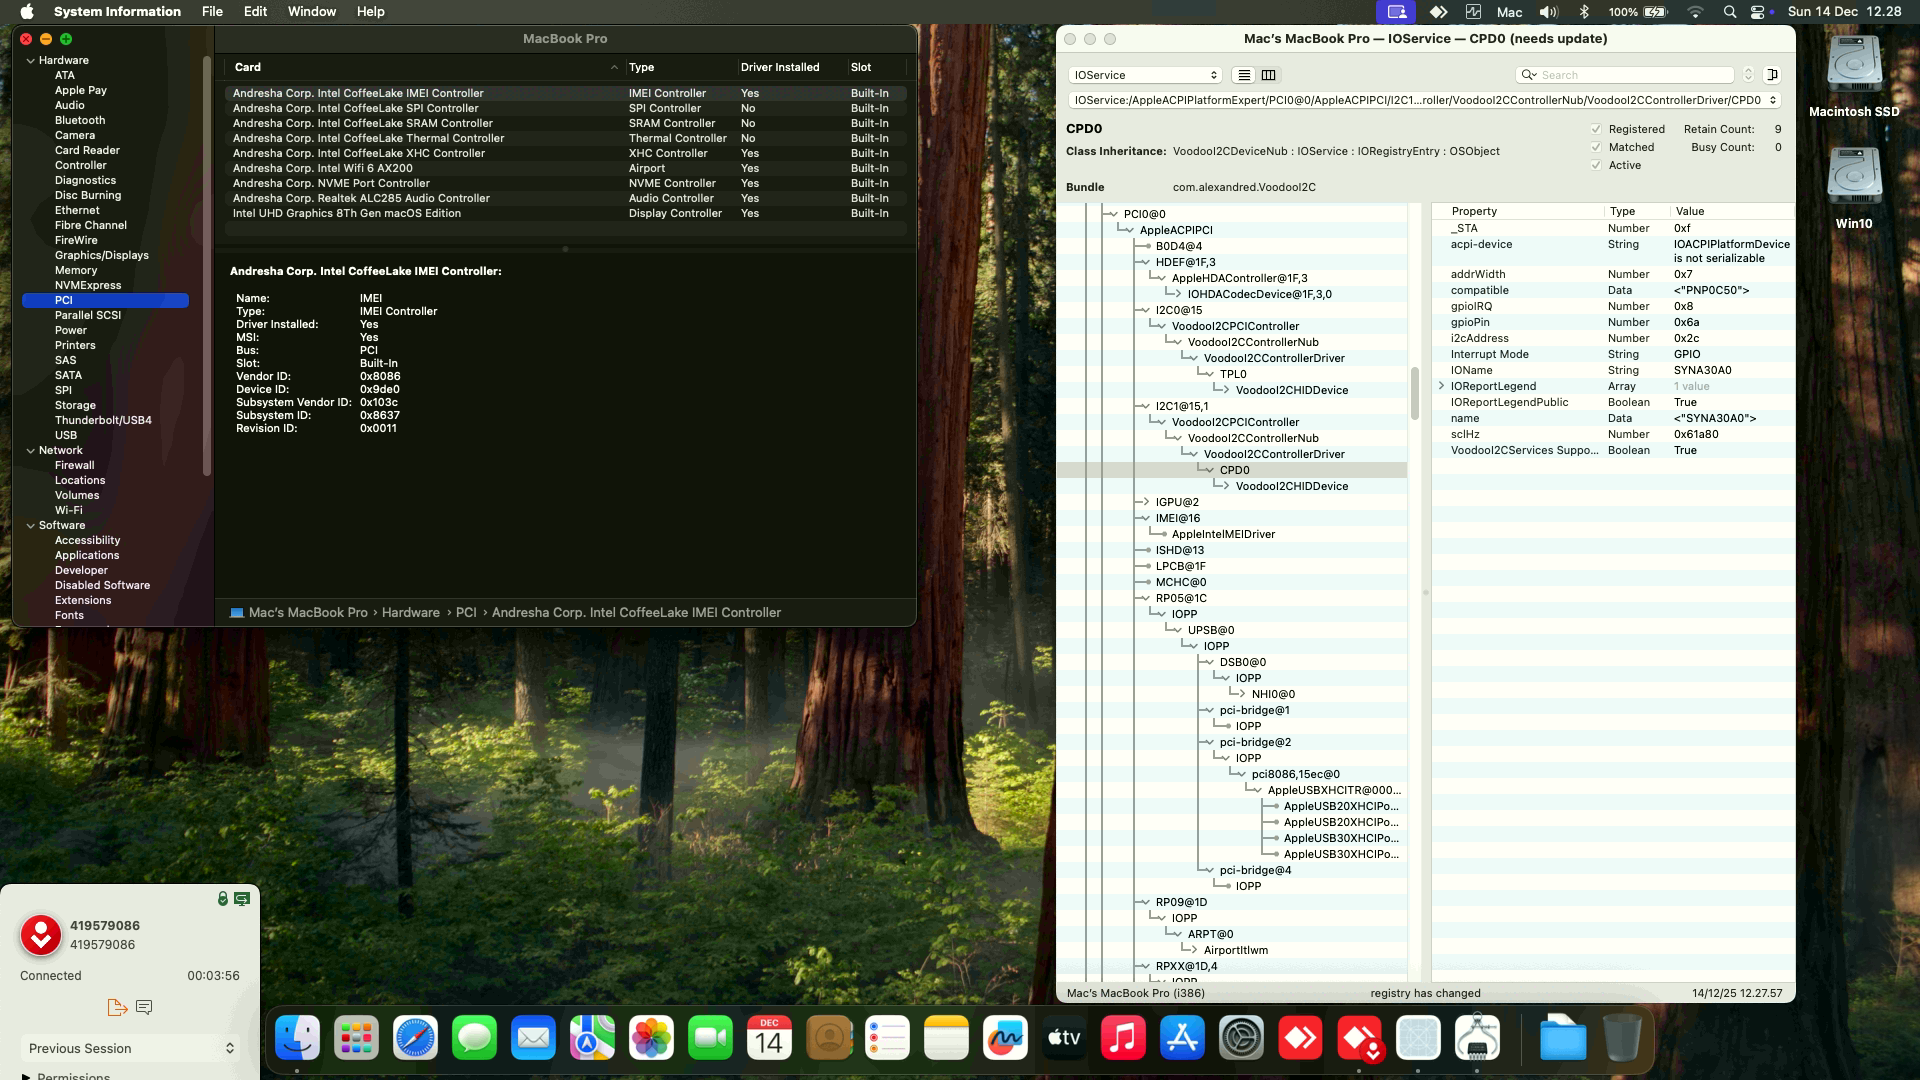This screenshot has width=1920, height=1080.
Task: Toggle the Matched checkbox
Action: [1596, 147]
